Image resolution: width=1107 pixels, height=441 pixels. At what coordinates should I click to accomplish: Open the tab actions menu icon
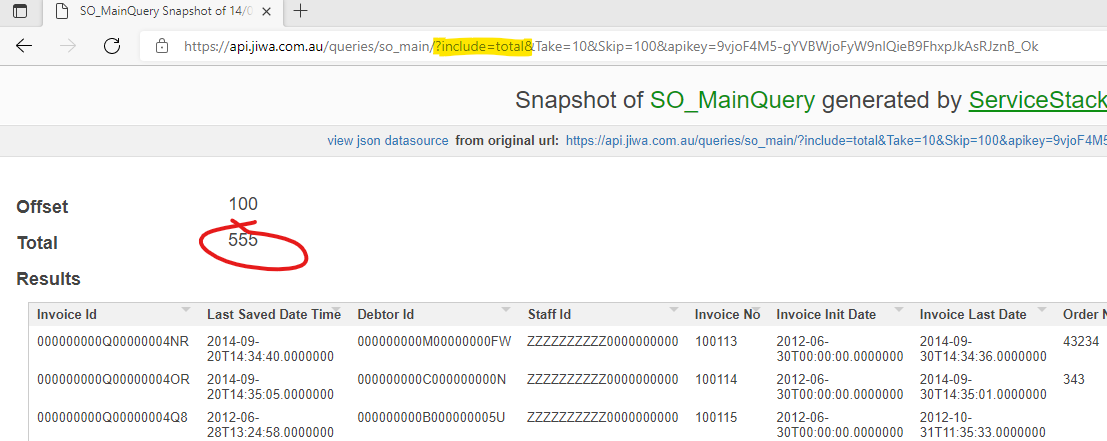pyautogui.click(x=20, y=12)
